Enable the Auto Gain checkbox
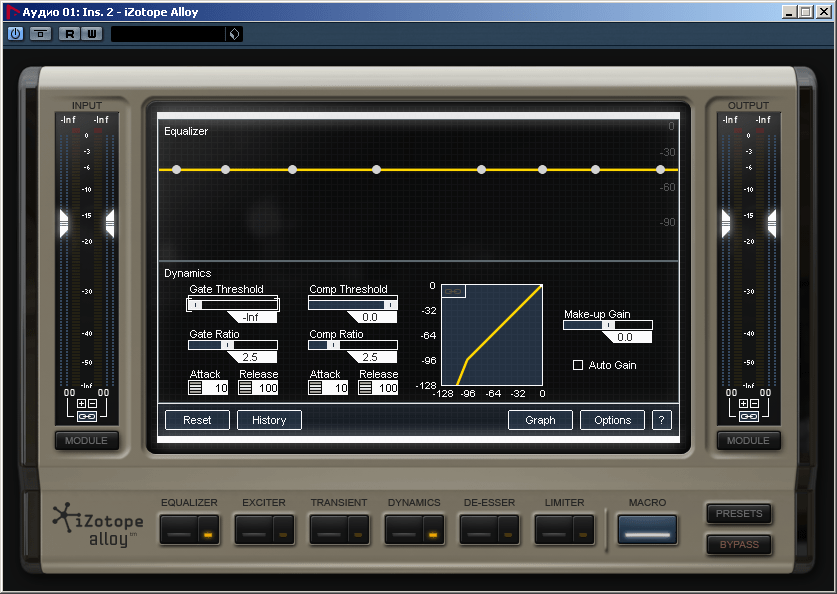The width and height of the screenshot is (837, 594). (578, 365)
